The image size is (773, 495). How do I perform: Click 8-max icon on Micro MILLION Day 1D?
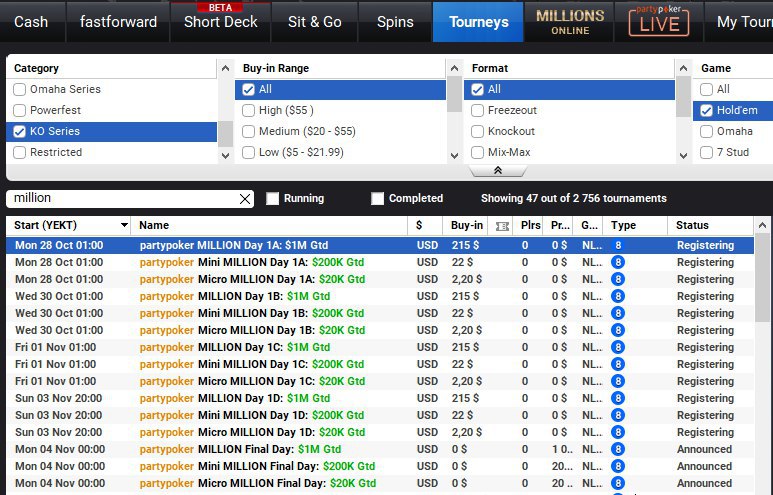click(x=618, y=432)
